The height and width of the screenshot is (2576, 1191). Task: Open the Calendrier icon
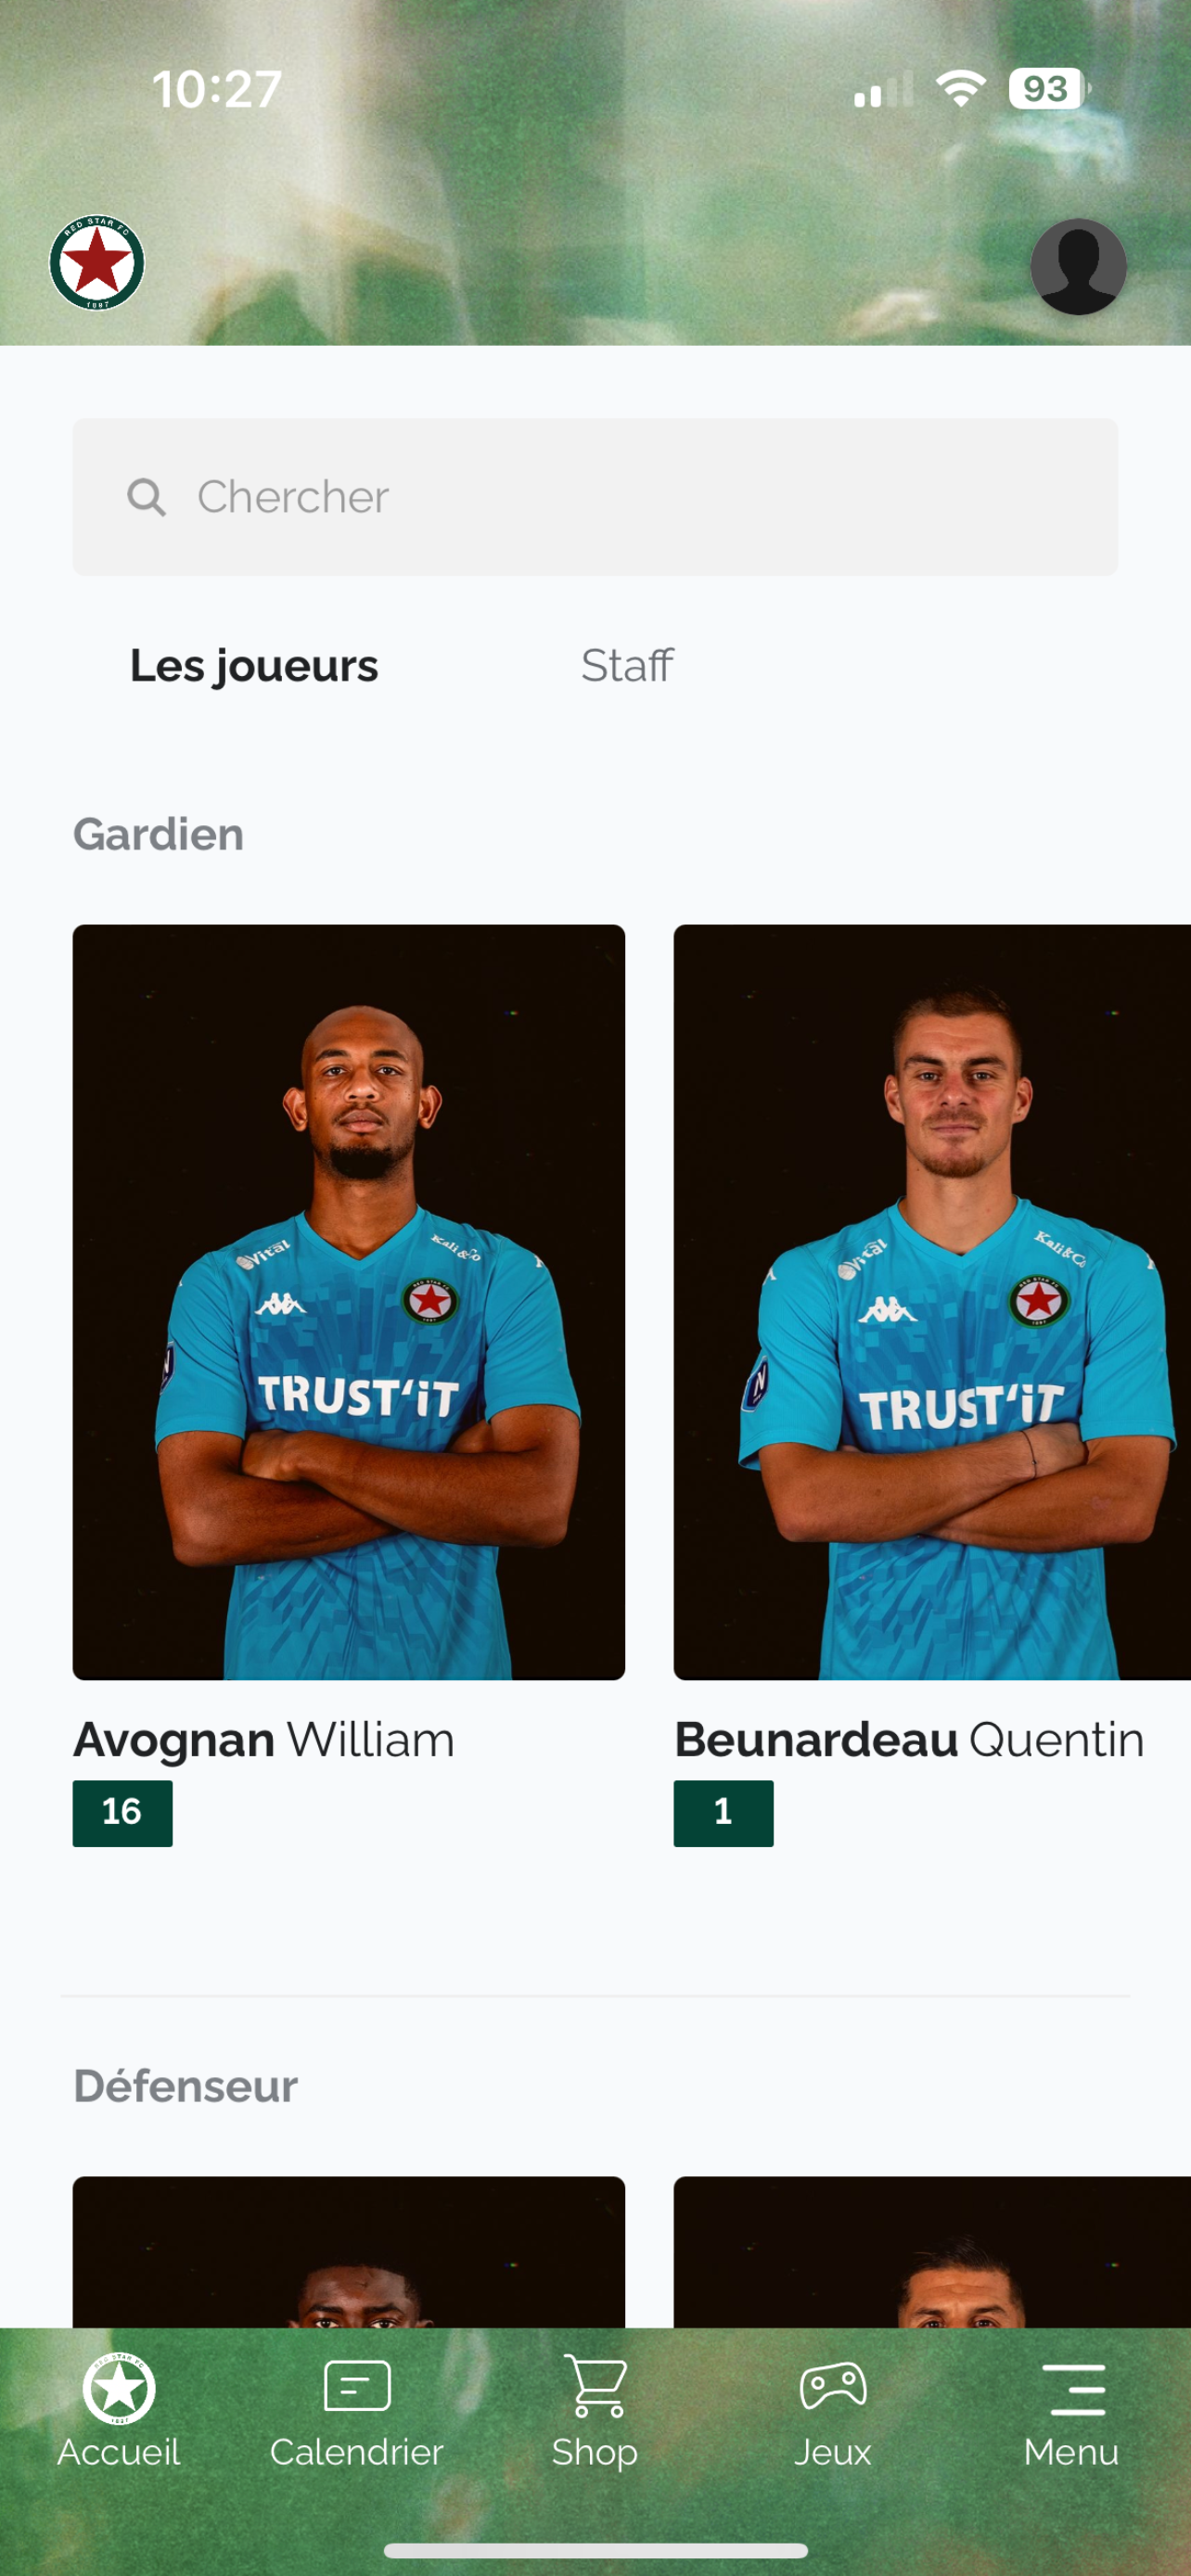tap(357, 2387)
